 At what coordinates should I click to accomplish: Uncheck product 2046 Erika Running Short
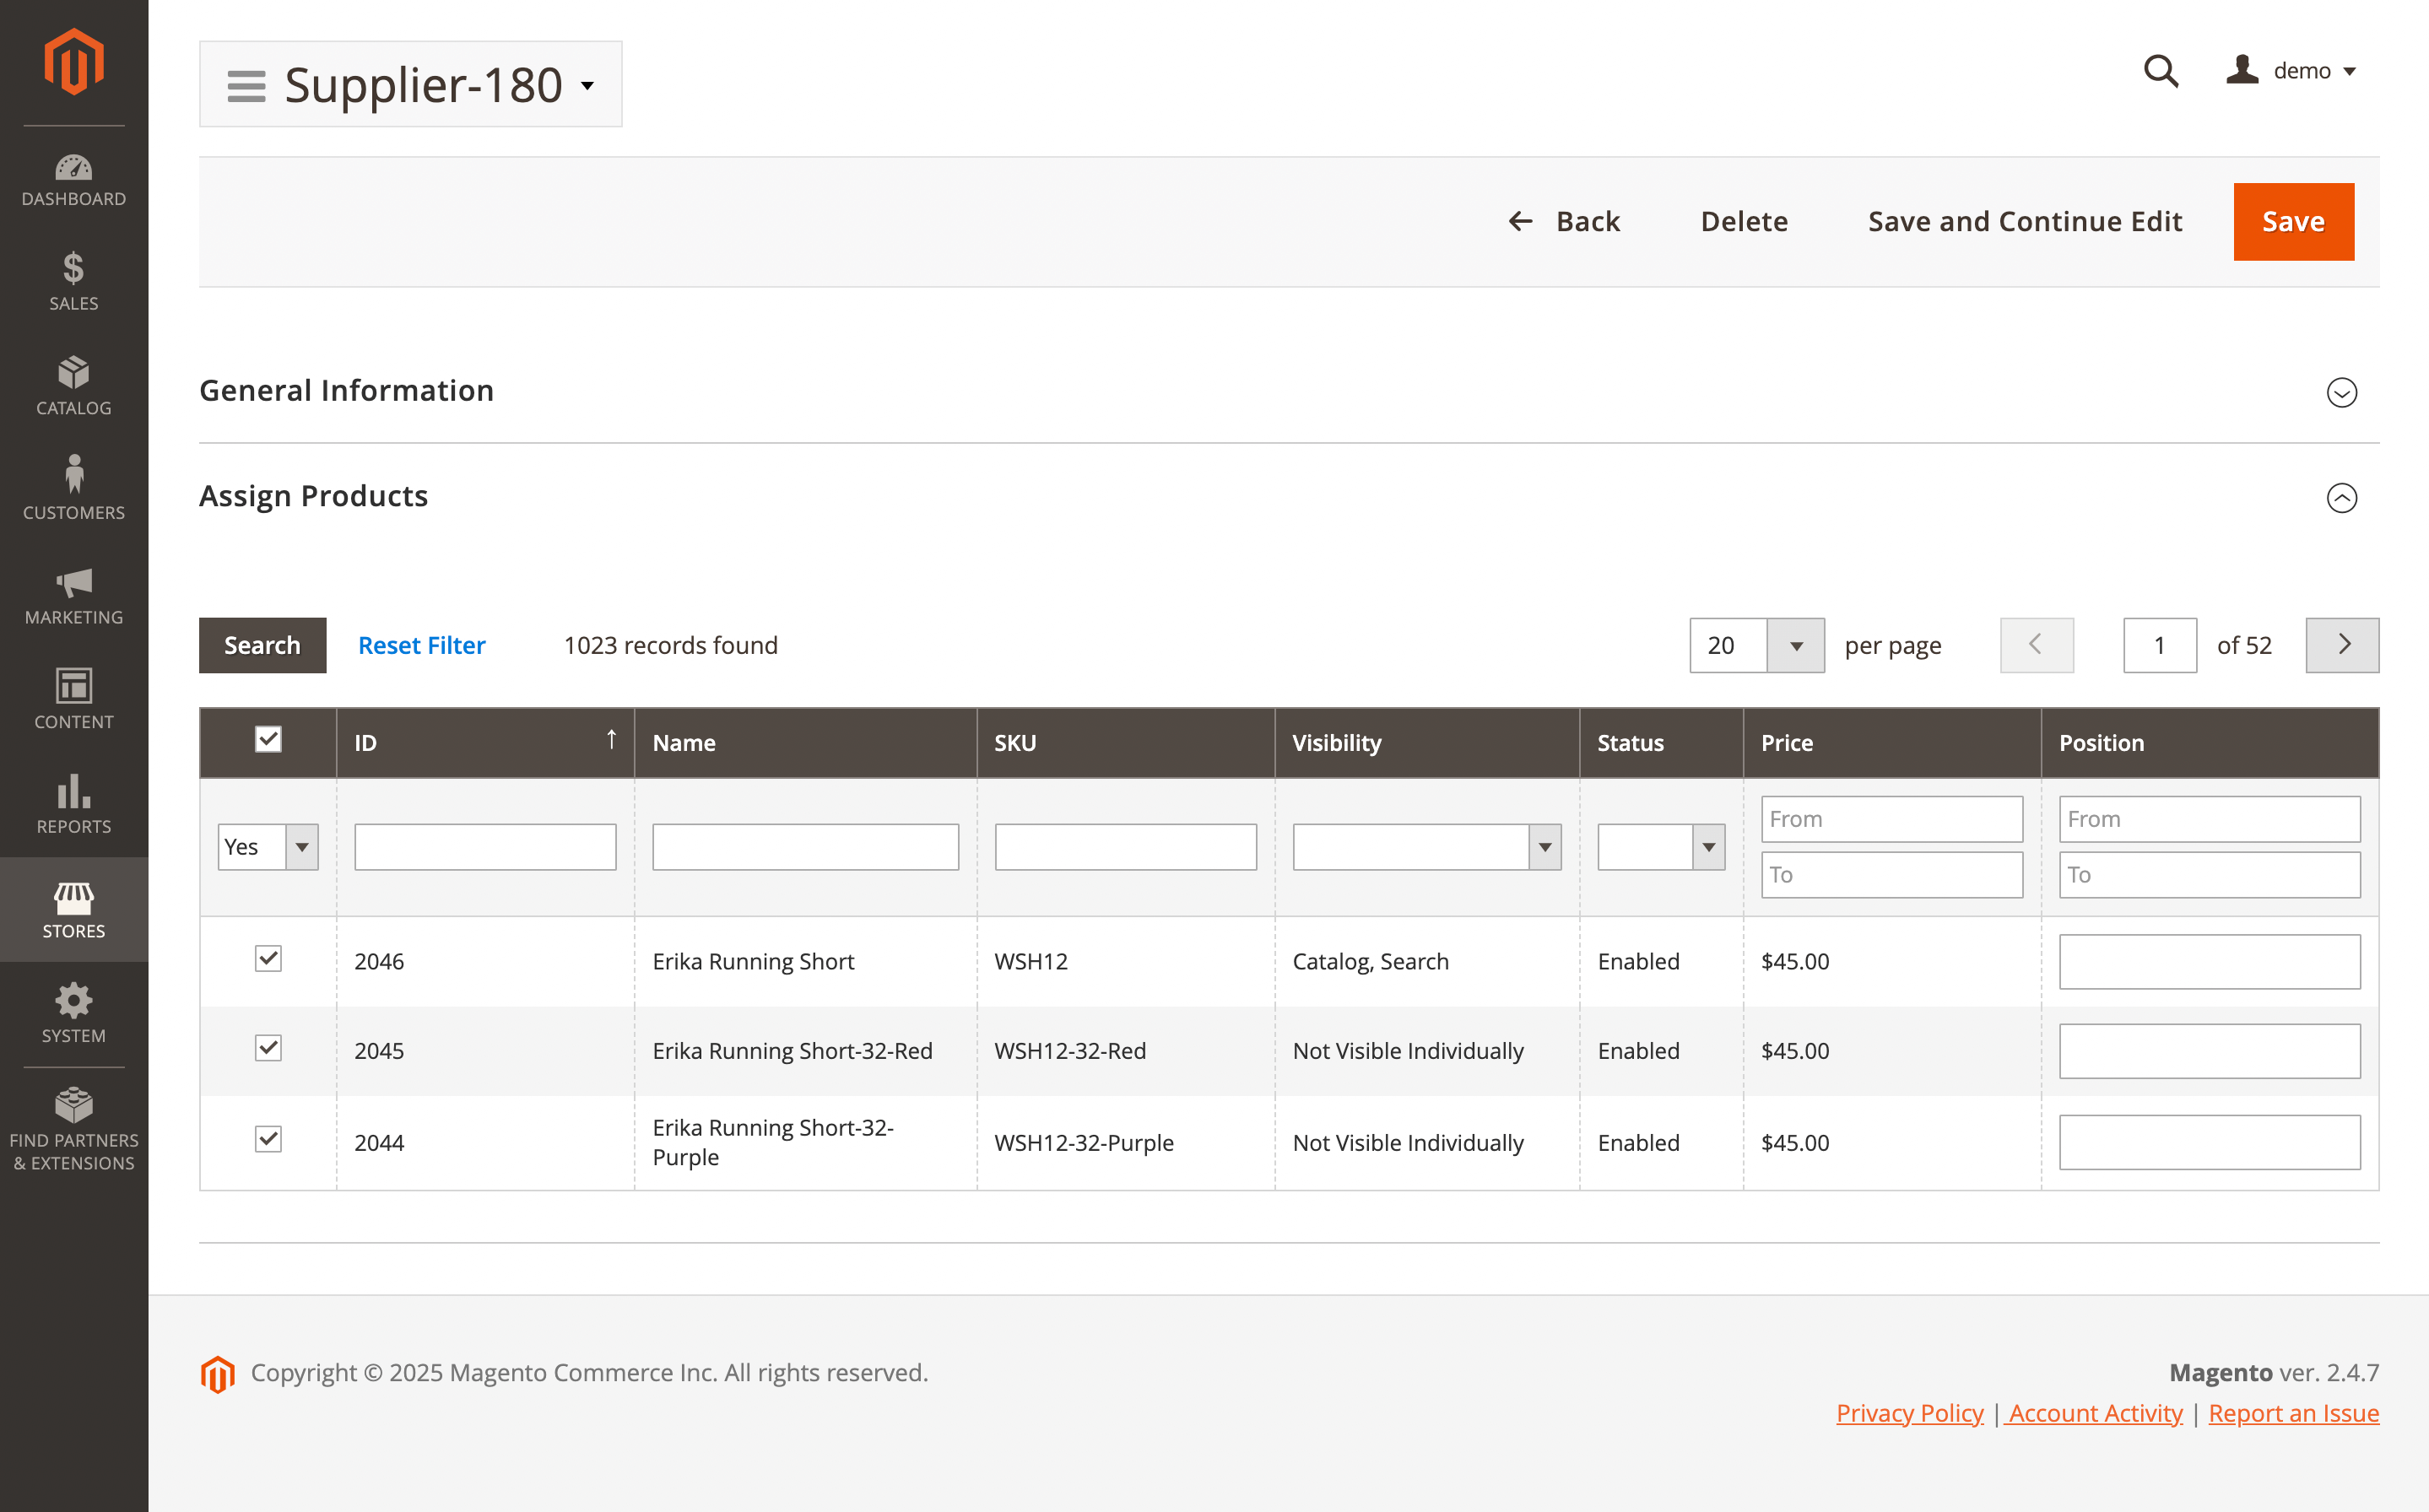(268, 959)
